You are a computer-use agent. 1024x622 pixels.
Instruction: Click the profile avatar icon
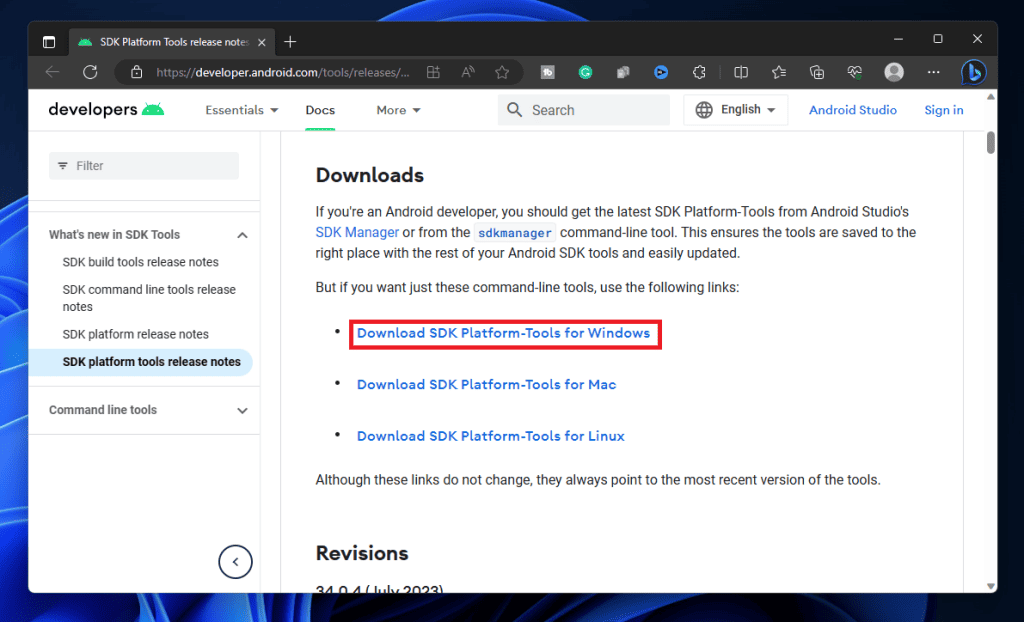click(893, 71)
